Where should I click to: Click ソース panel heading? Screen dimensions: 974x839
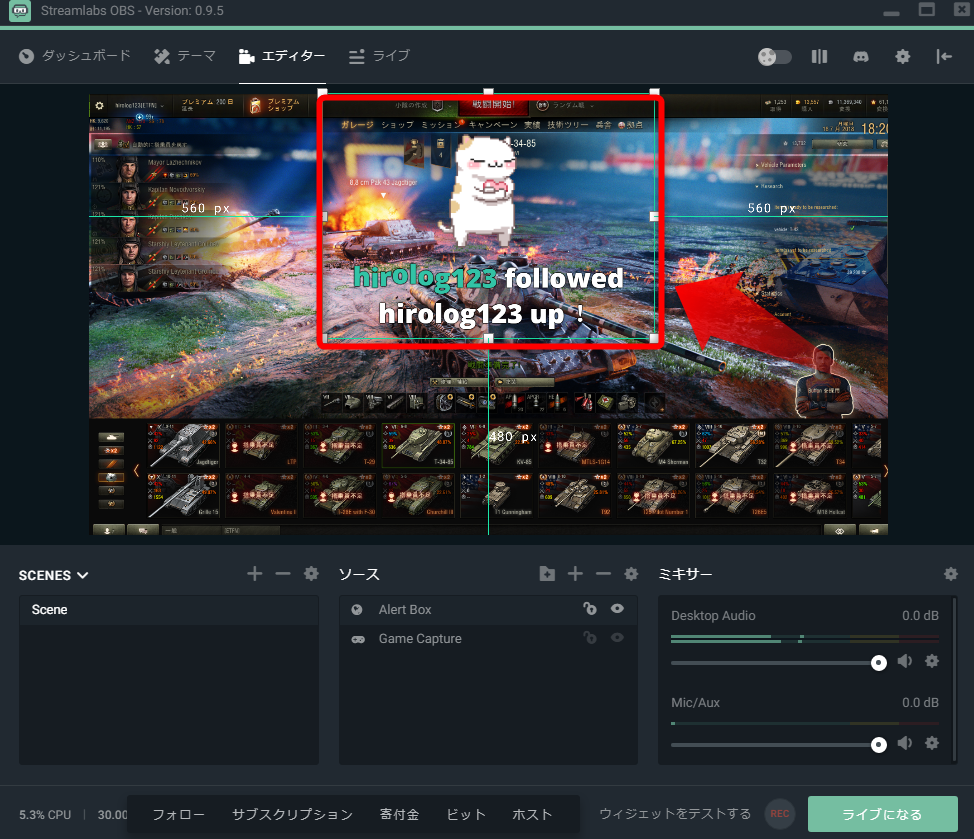point(359,574)
